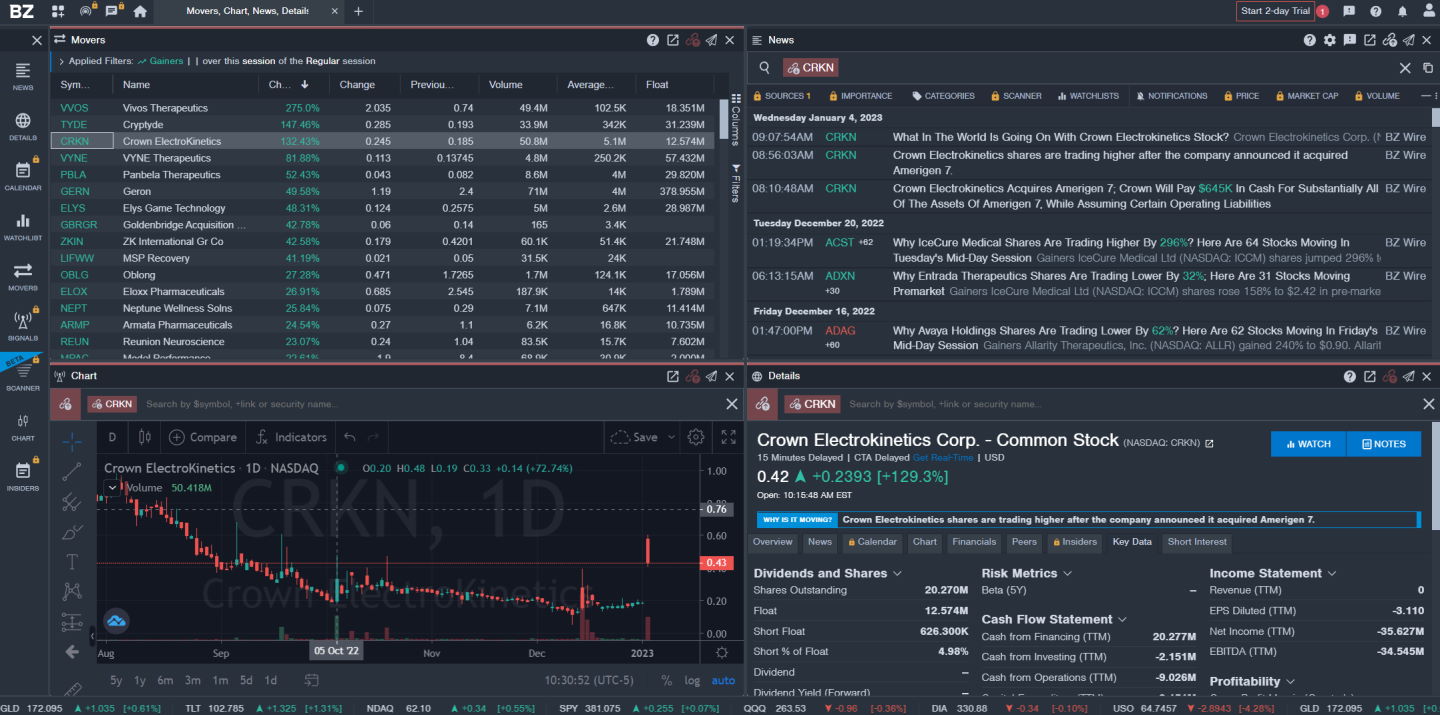Open the Risk Metrics dropdown
Image resolution: width=1440 pixels, height=715 pixels.
coord(1064,572)
